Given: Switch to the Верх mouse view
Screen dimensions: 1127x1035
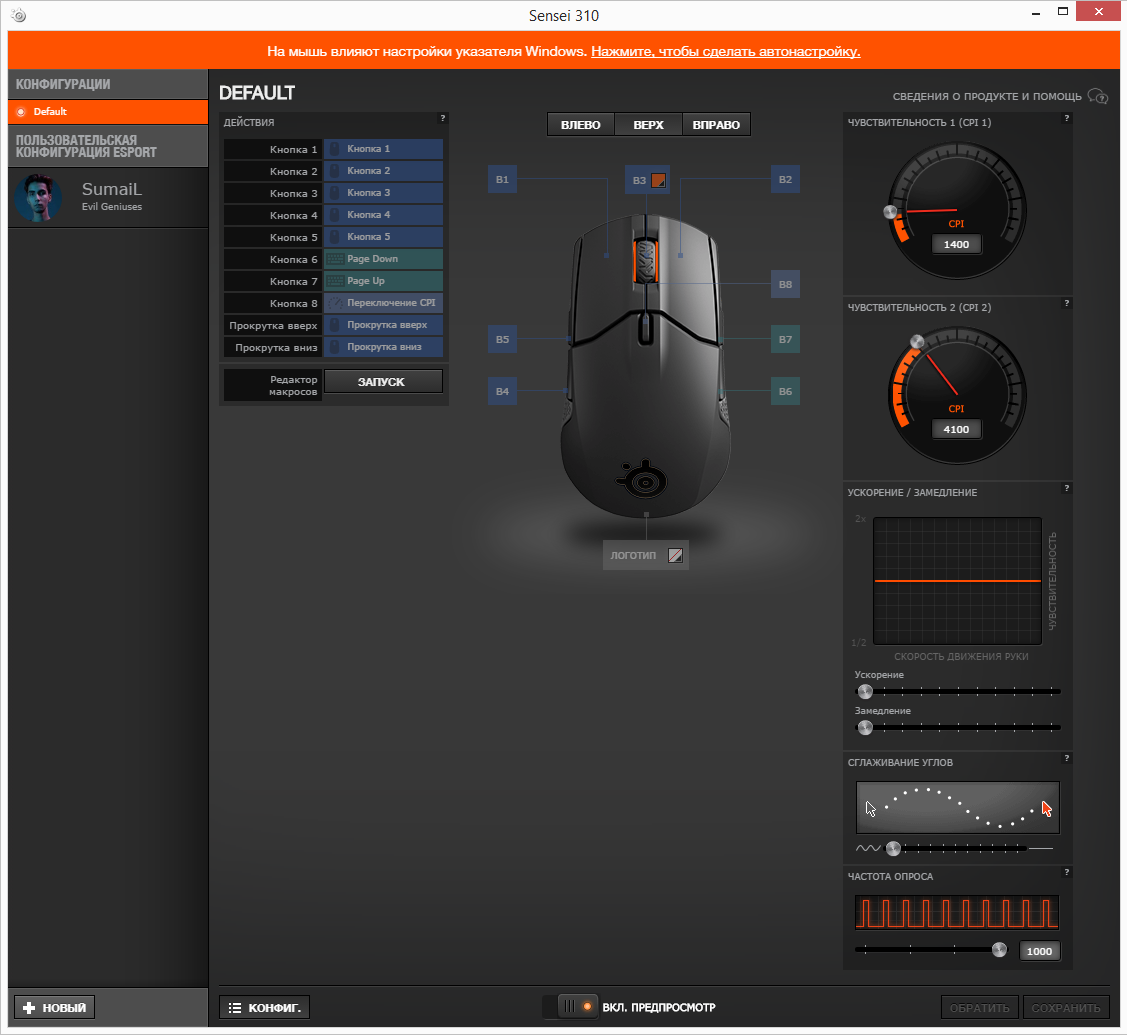Looking at the screenshot, I should [x=648, y=124].
